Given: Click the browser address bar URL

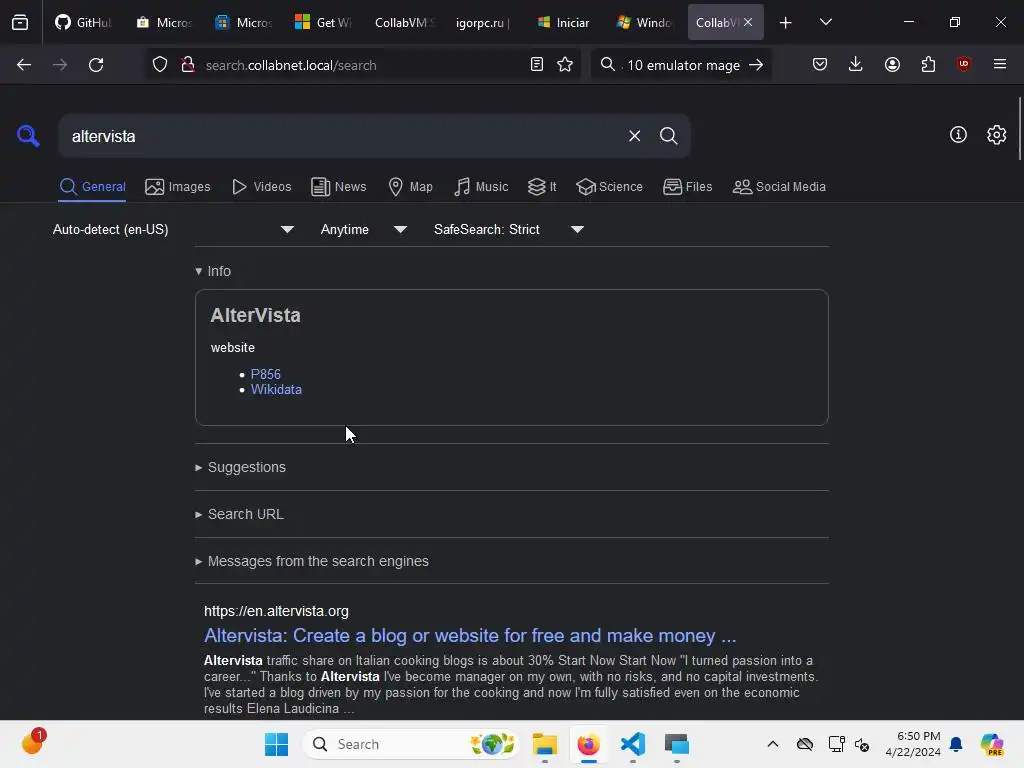Looking at the screenshot, I should click(291, 65).
